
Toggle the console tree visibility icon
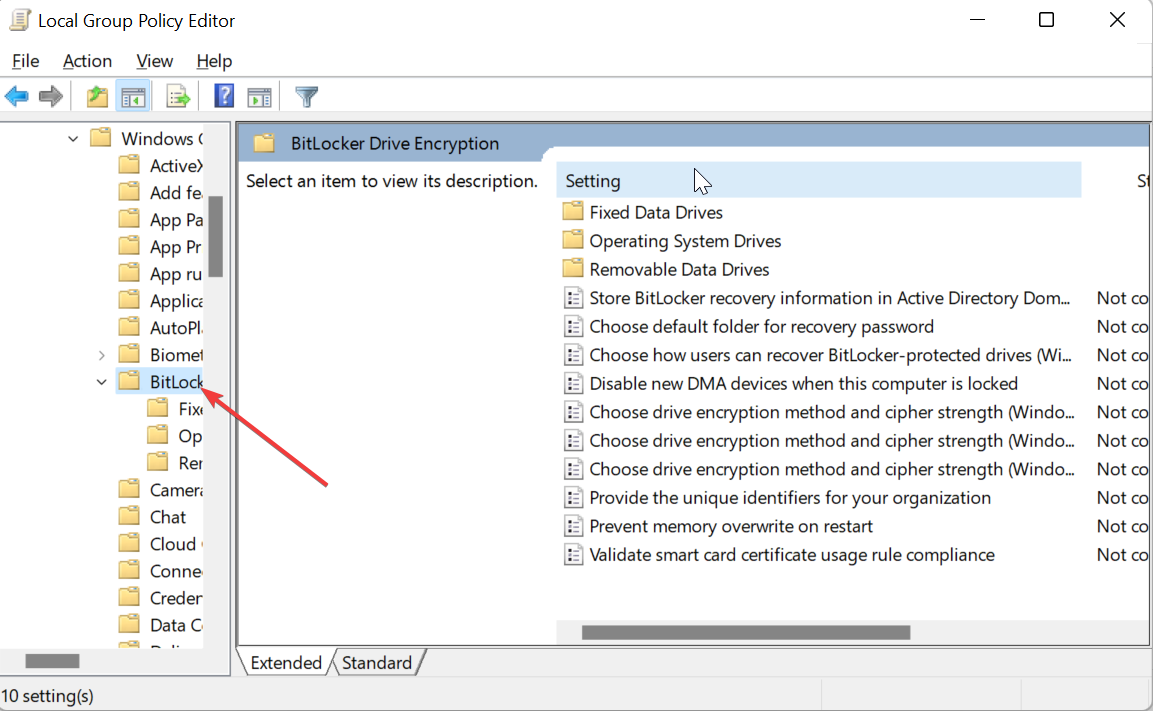click(133, 96)
